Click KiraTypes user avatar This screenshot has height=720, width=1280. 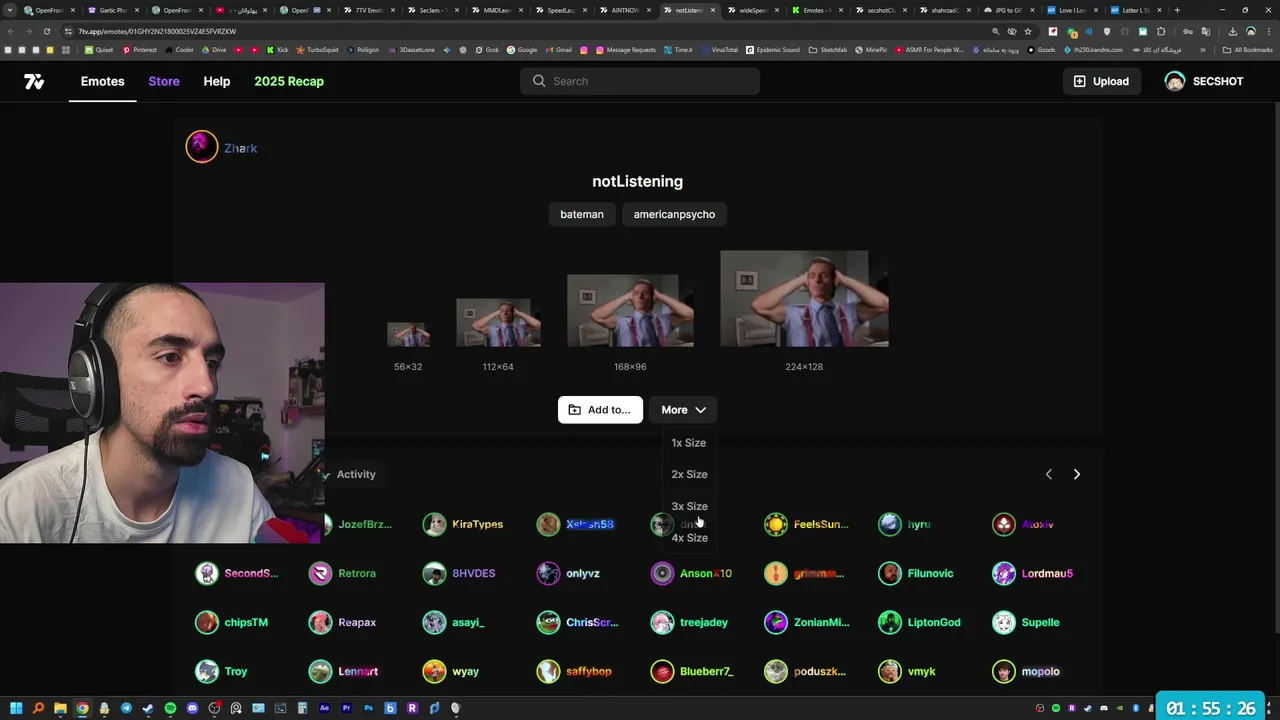coord(434,524)
